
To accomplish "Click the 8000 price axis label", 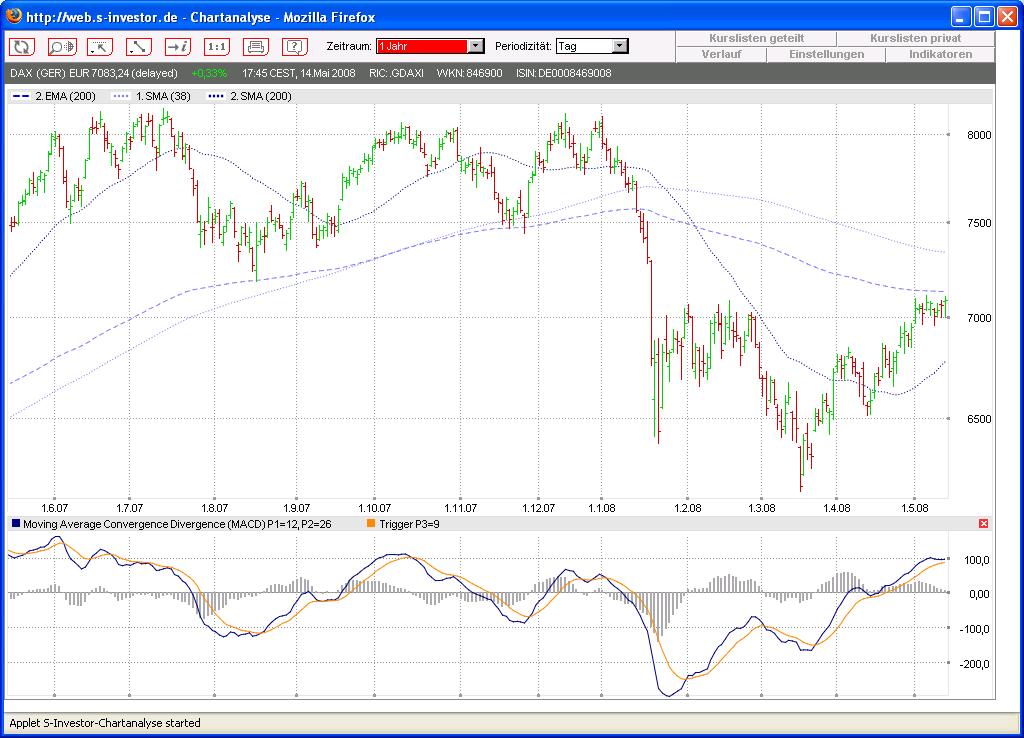I will pos(979,135).
